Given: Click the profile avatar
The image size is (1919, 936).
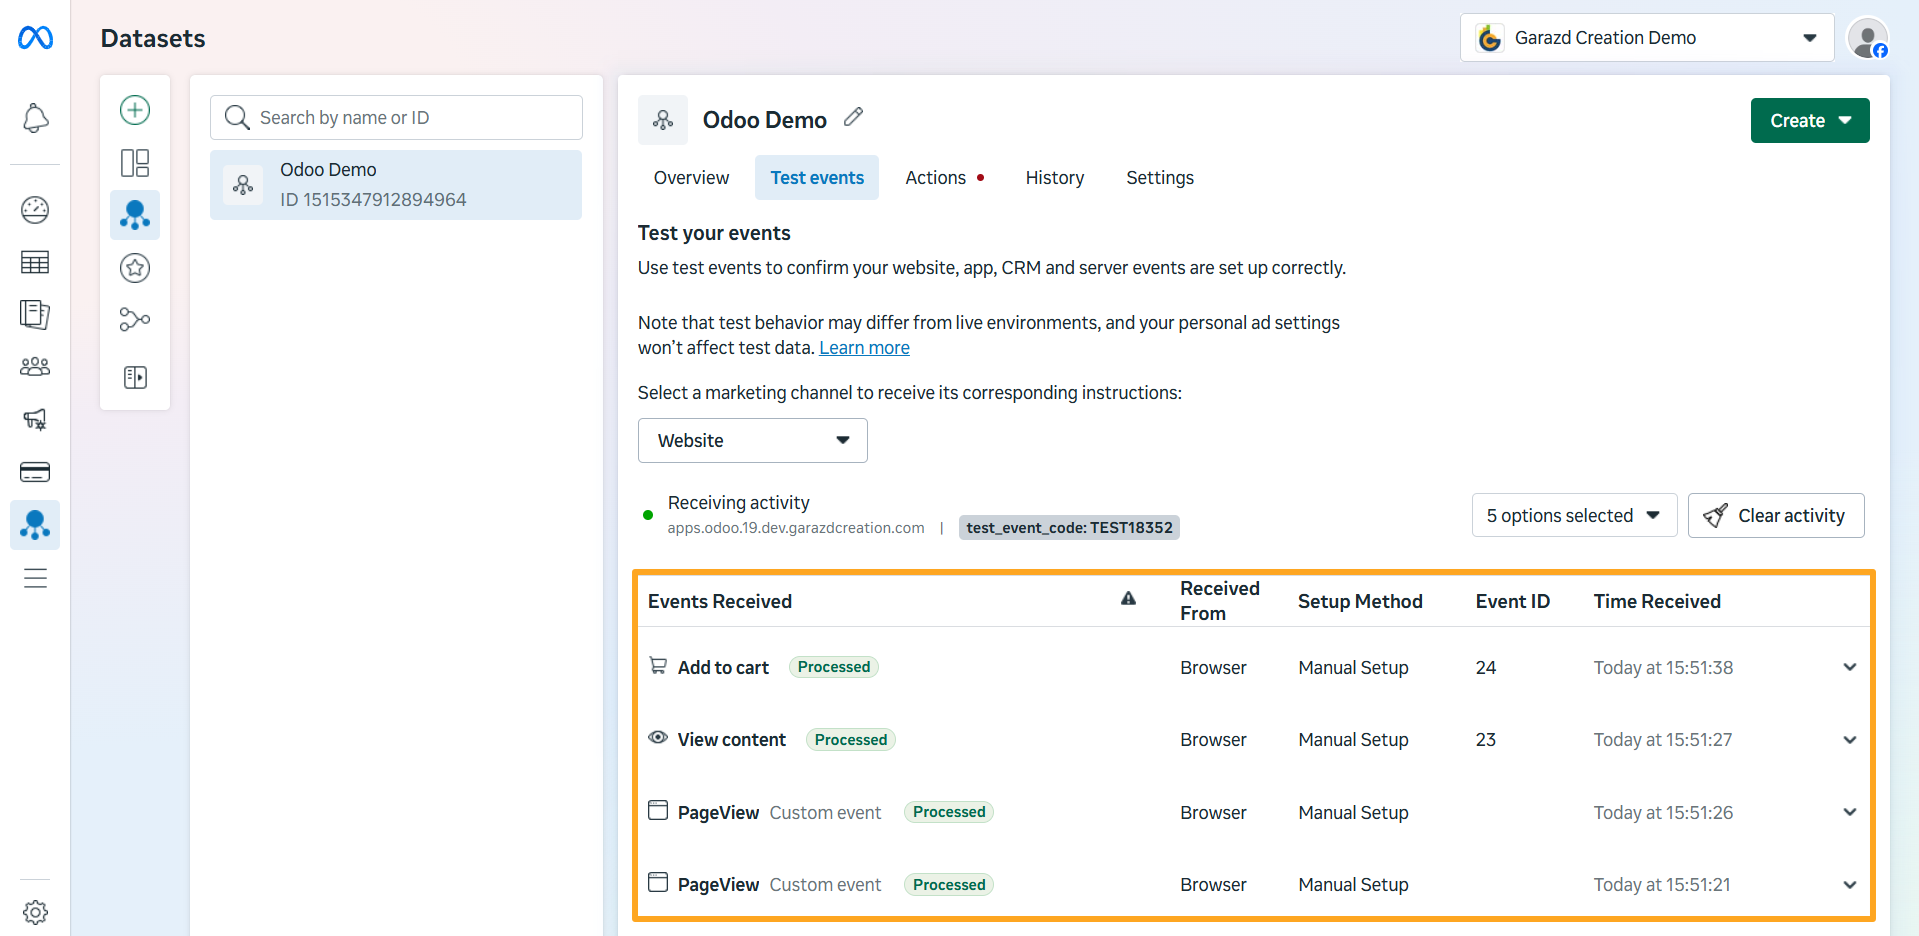Looking at the screenshot, I should (1867, 38).
